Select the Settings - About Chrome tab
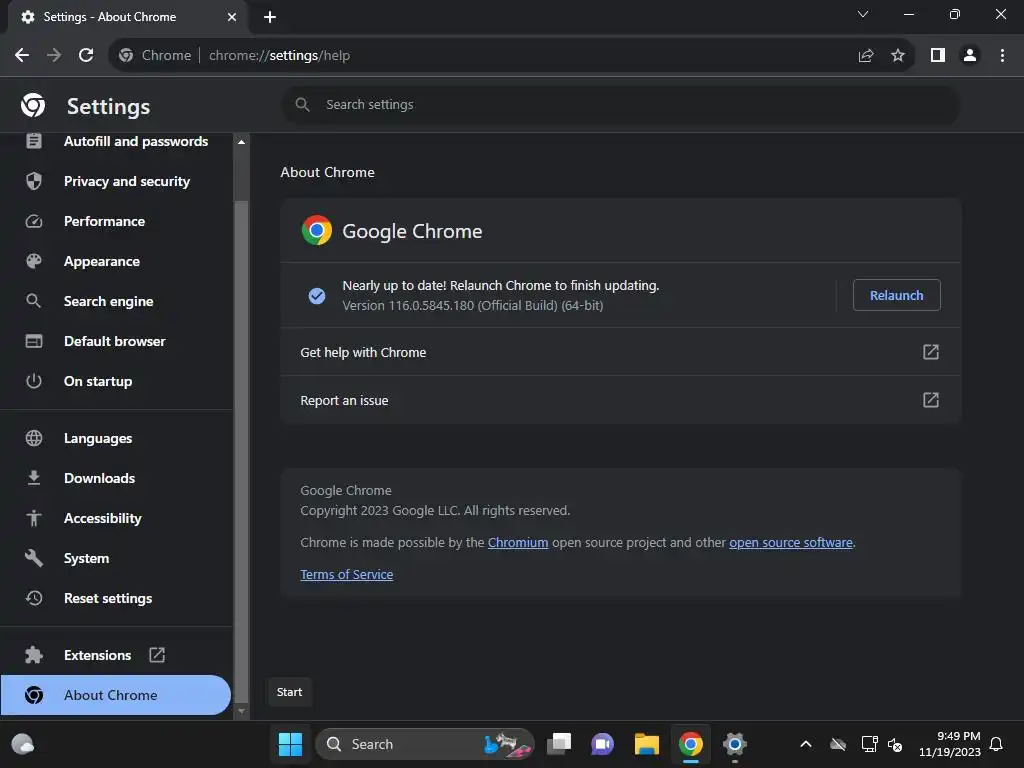 click(128, 17)
